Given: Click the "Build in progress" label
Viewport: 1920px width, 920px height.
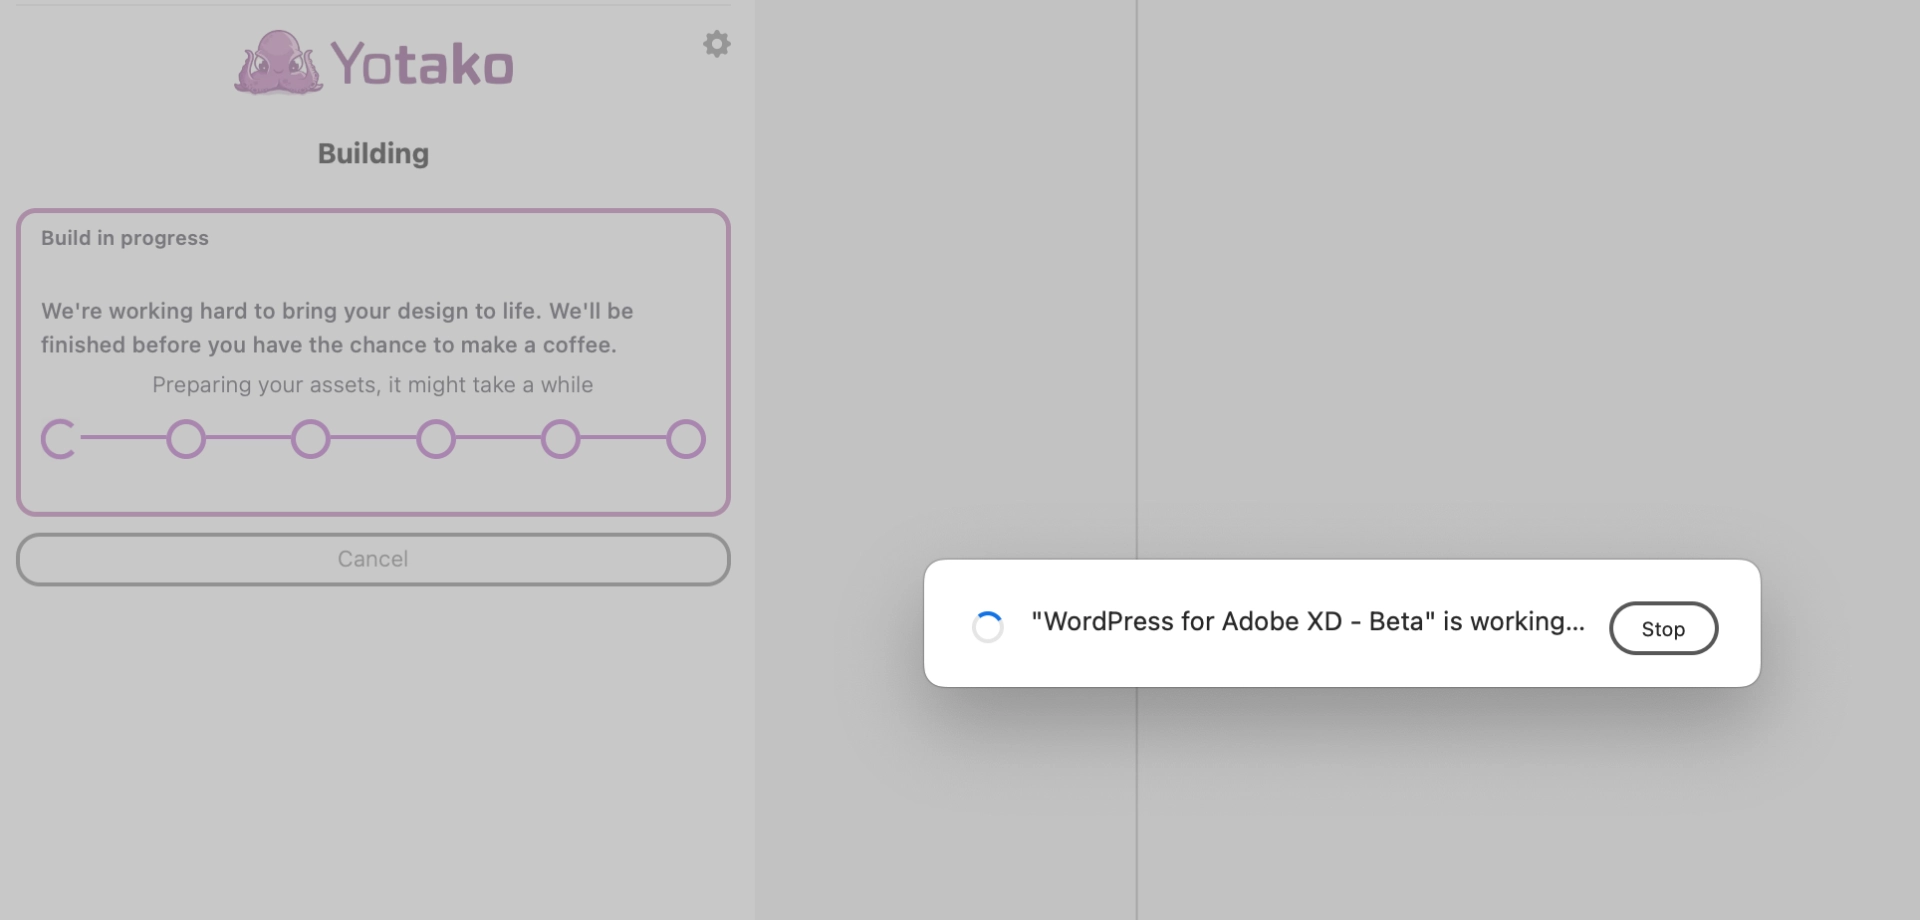Looking at the screenshot, I should [x=125, y=238].
